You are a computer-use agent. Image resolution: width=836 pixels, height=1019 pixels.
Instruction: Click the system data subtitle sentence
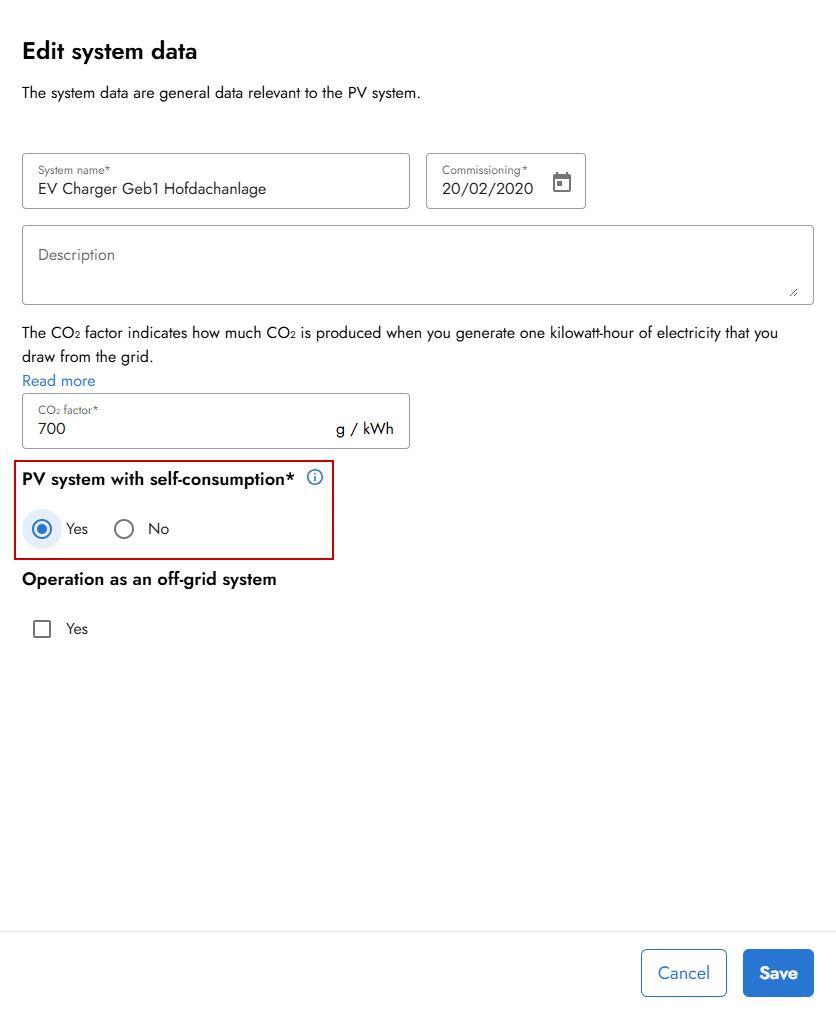[x=221, y=93]
